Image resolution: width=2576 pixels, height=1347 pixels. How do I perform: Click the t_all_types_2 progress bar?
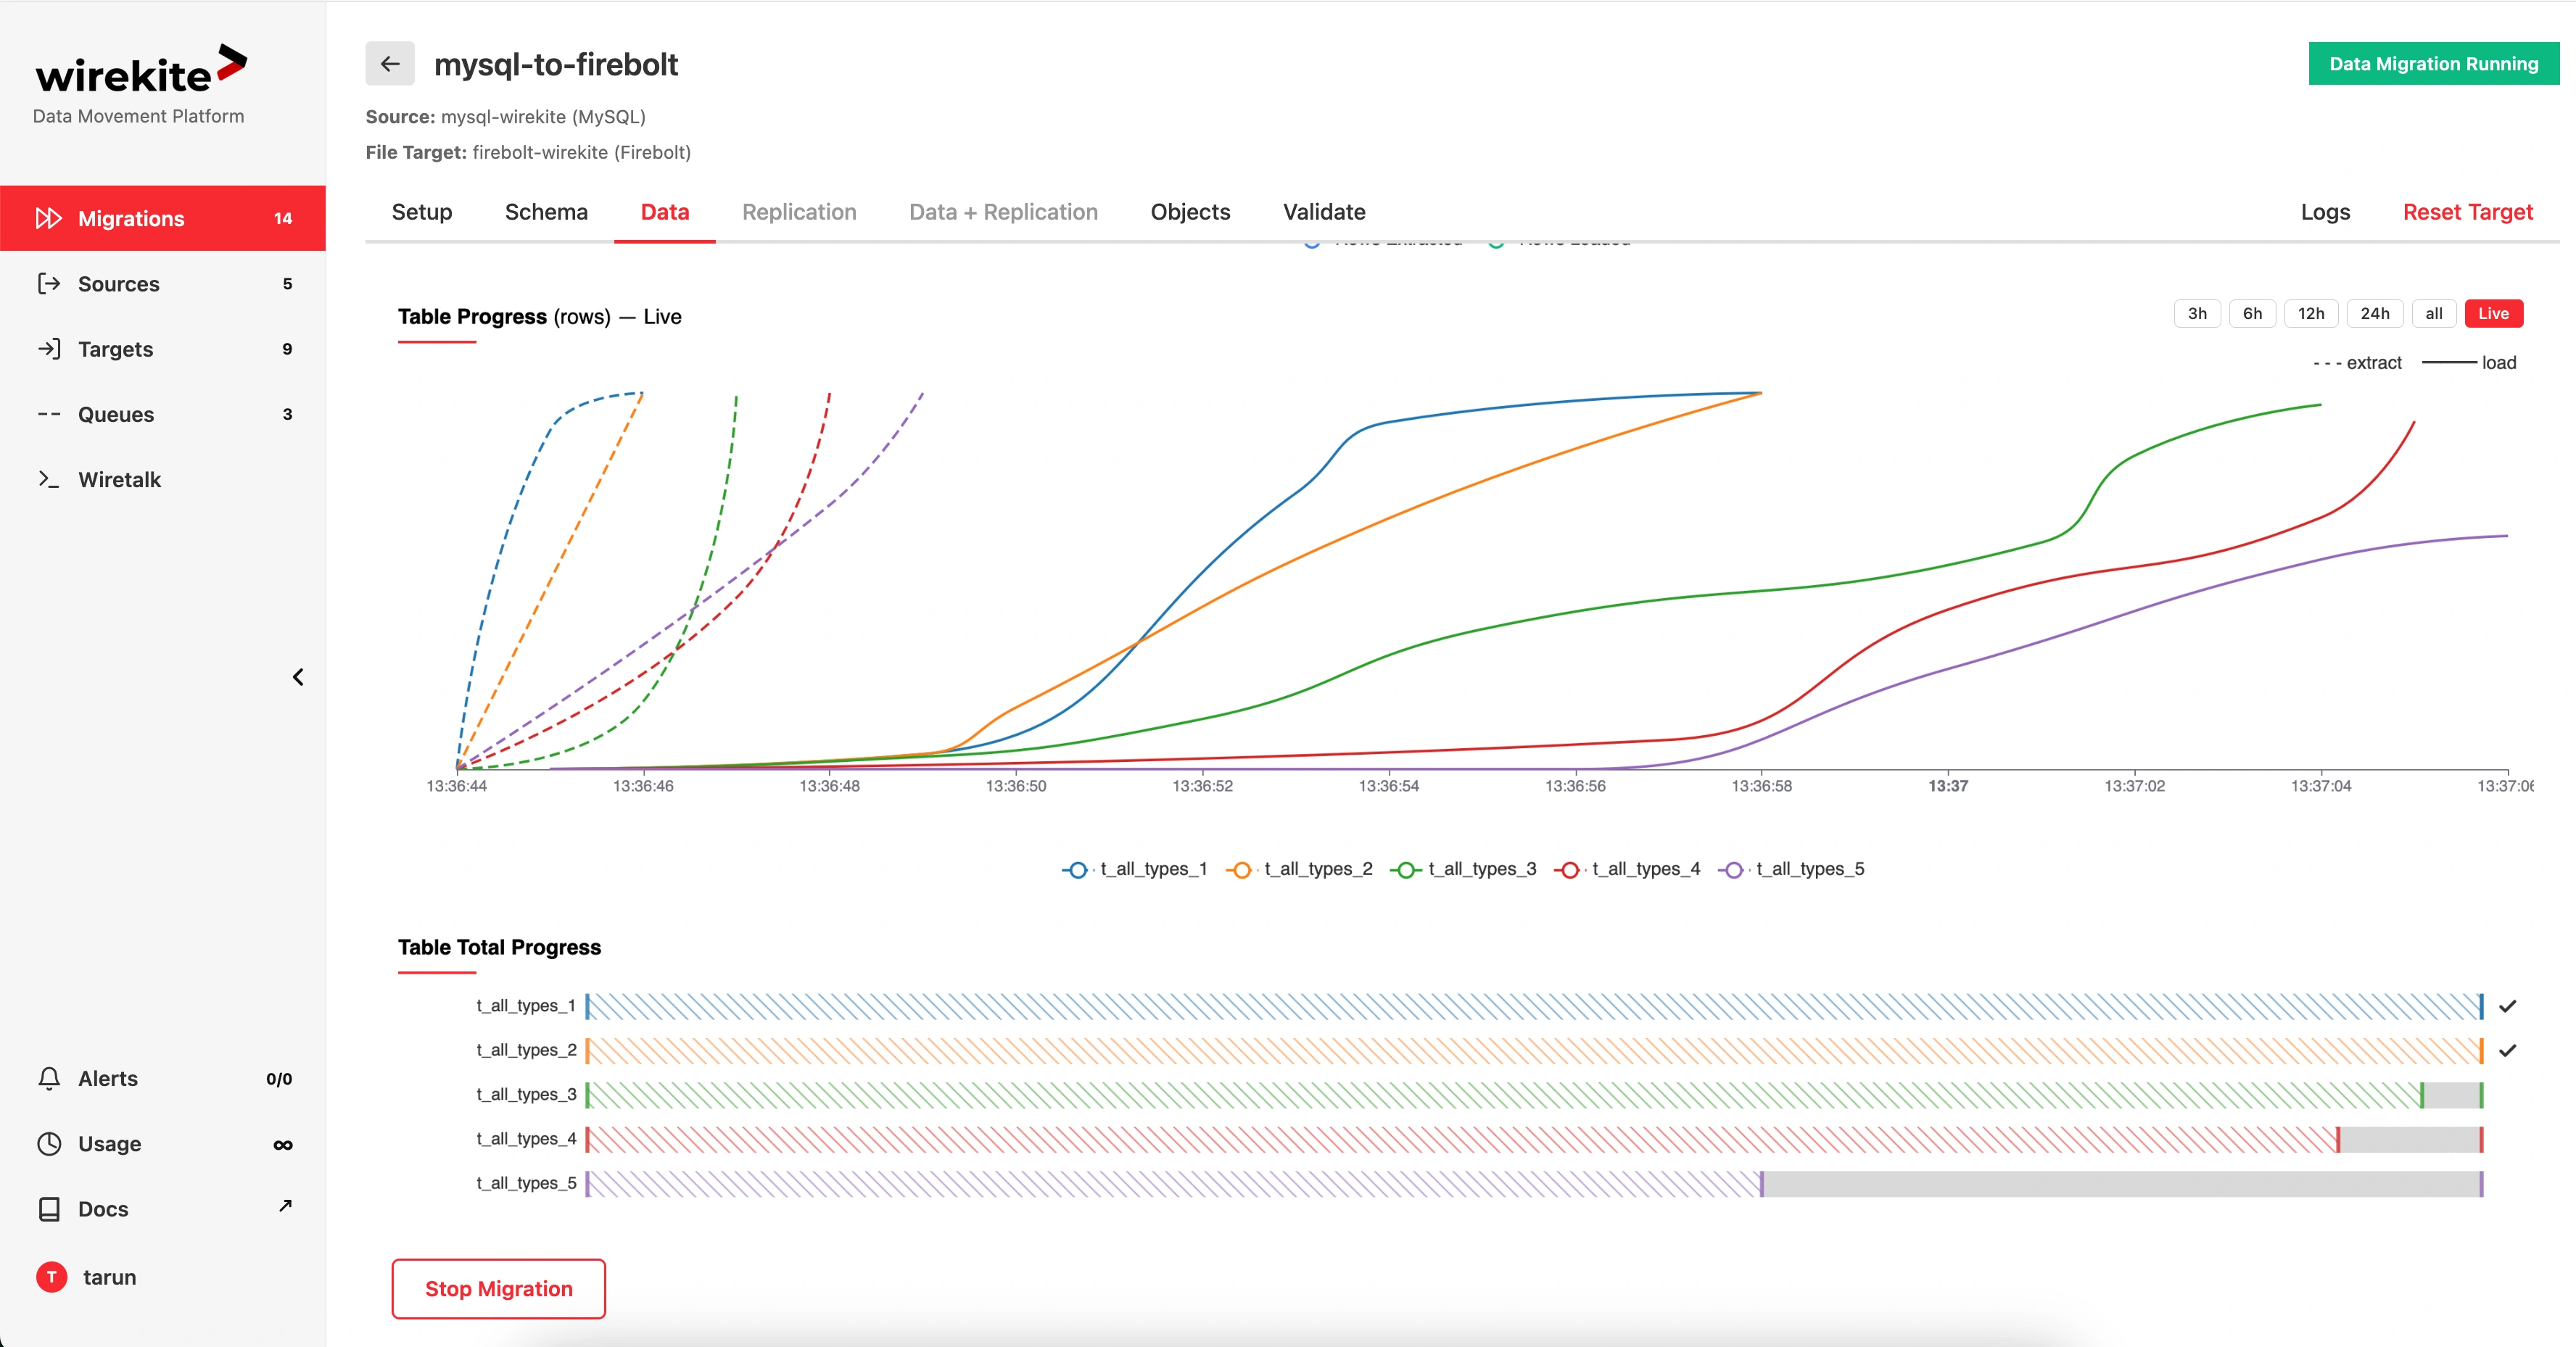[1534, 1050]
